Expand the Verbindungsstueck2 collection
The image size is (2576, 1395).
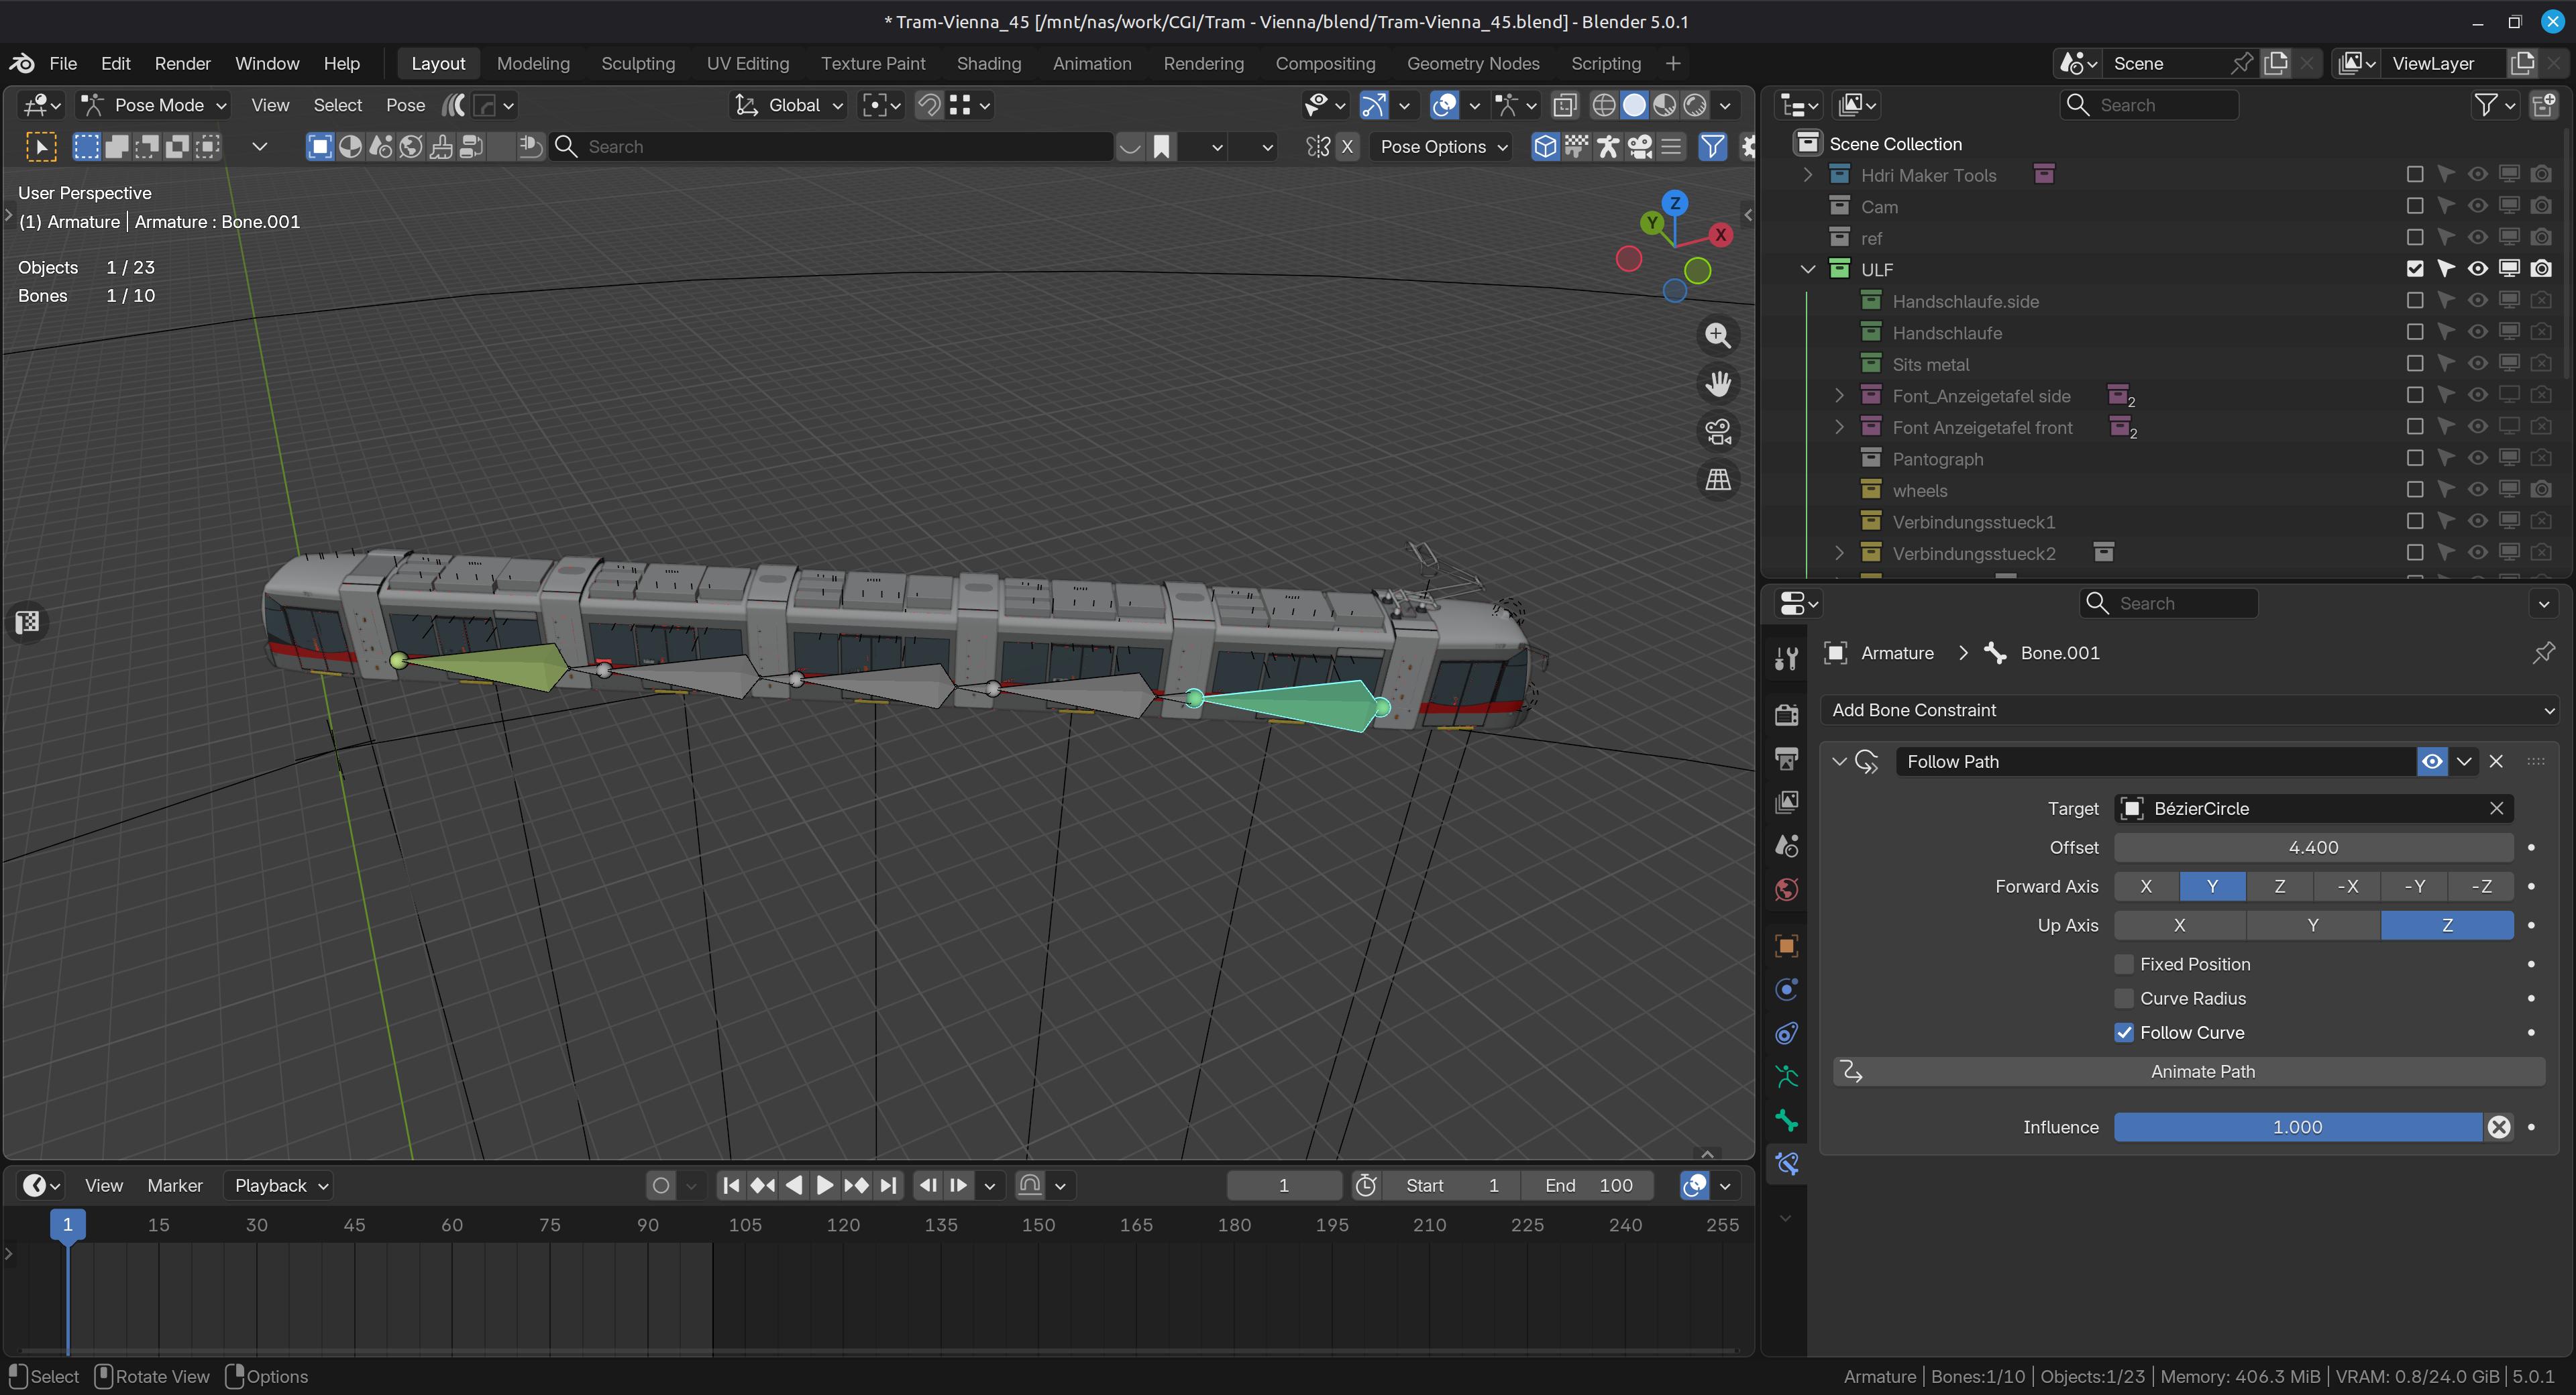pos(1838,553)
